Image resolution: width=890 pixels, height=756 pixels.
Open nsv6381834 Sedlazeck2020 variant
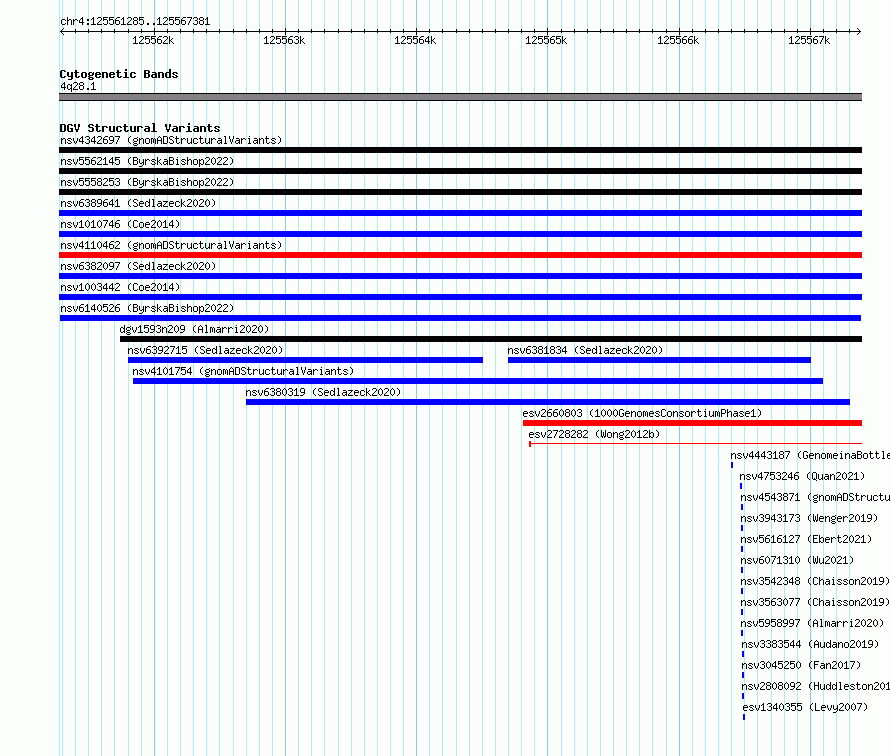point(585,350)
